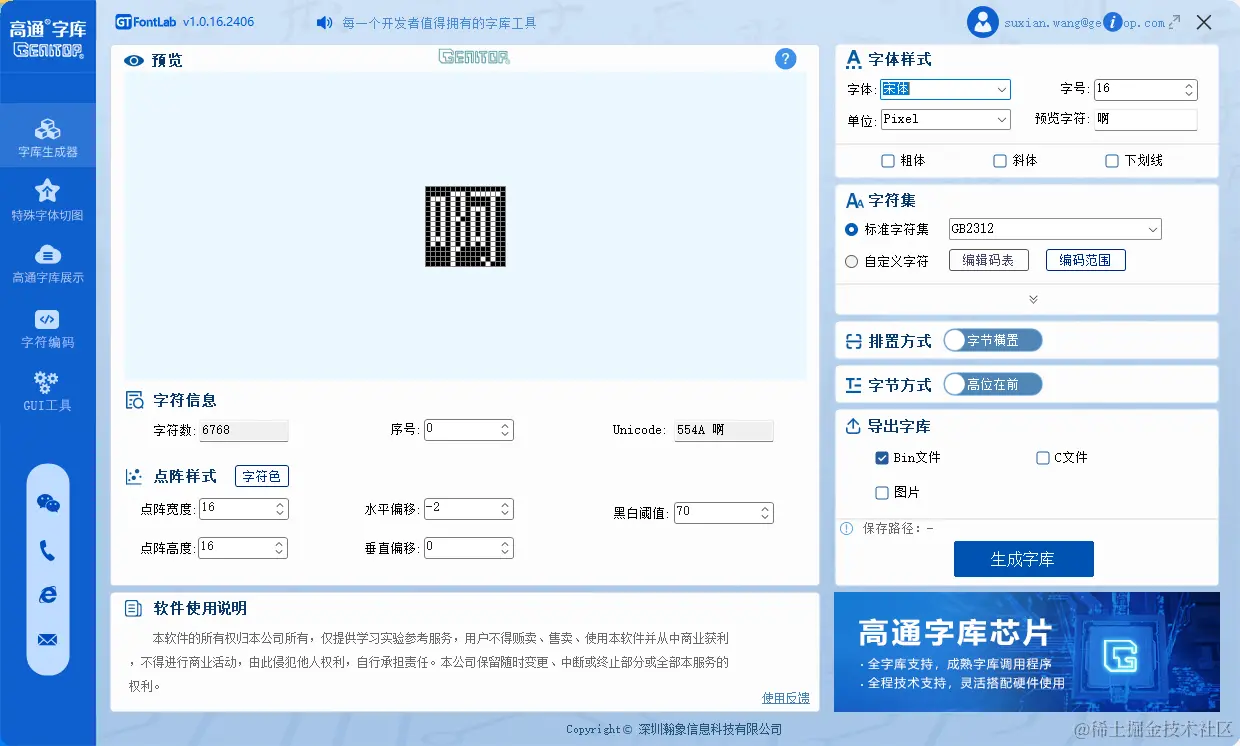Click the 高通字库 GENITOP logo

click(48, 38)
